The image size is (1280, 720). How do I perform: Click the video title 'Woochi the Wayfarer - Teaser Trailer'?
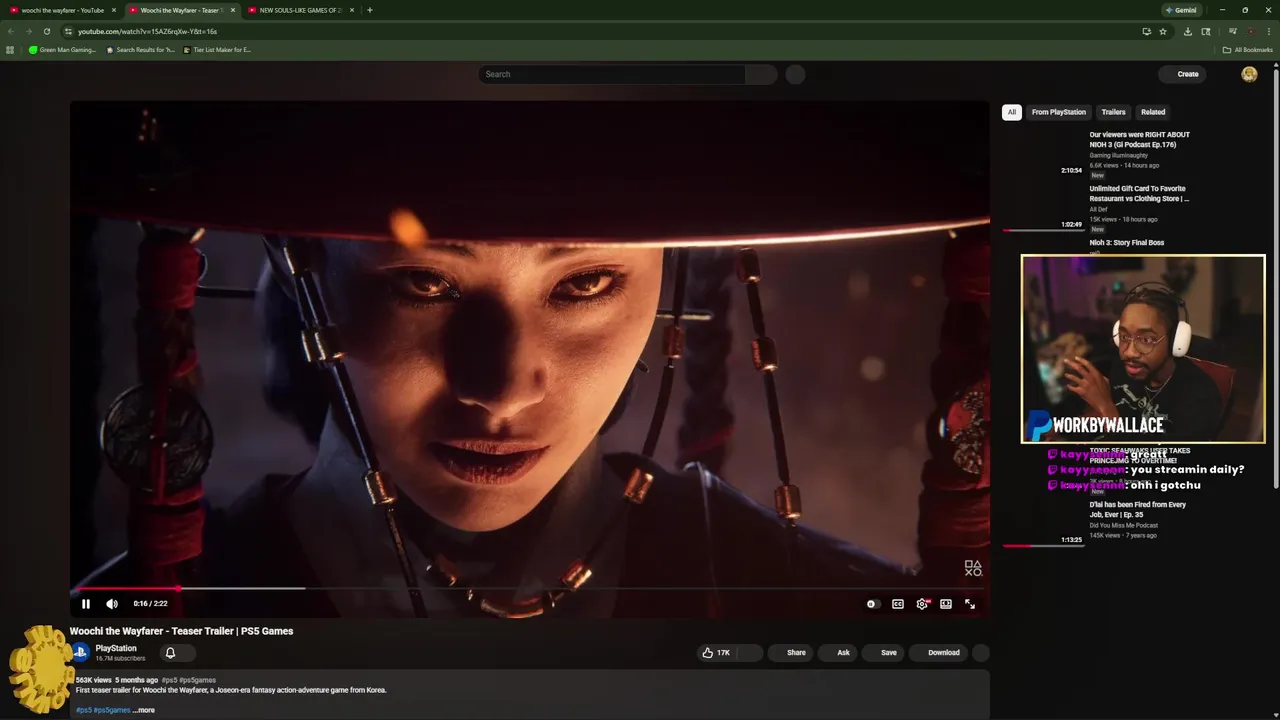[x=181, y=631]
